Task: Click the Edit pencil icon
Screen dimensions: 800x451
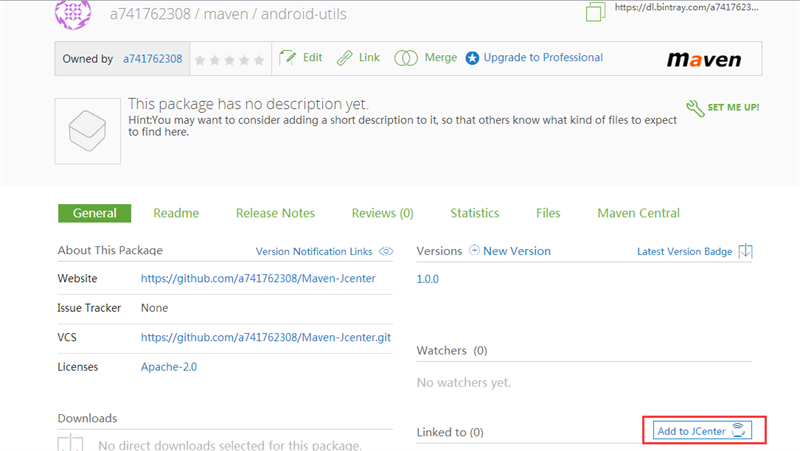Action: click(x=287, y=58)
